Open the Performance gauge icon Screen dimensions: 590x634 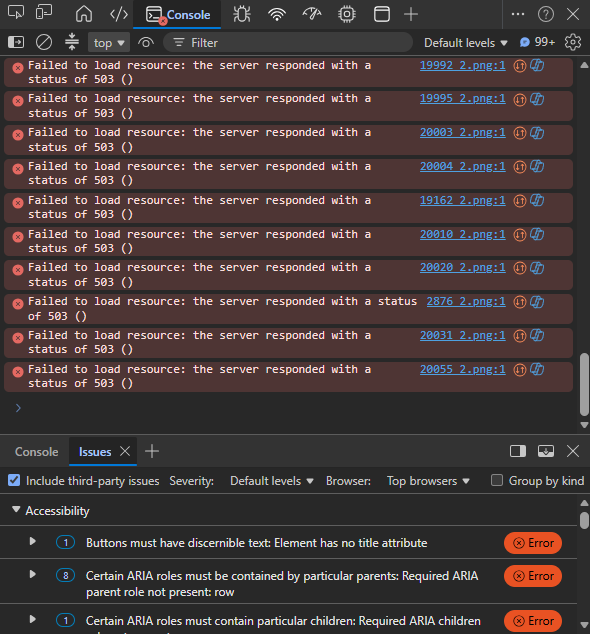click(x=312, y=15)
